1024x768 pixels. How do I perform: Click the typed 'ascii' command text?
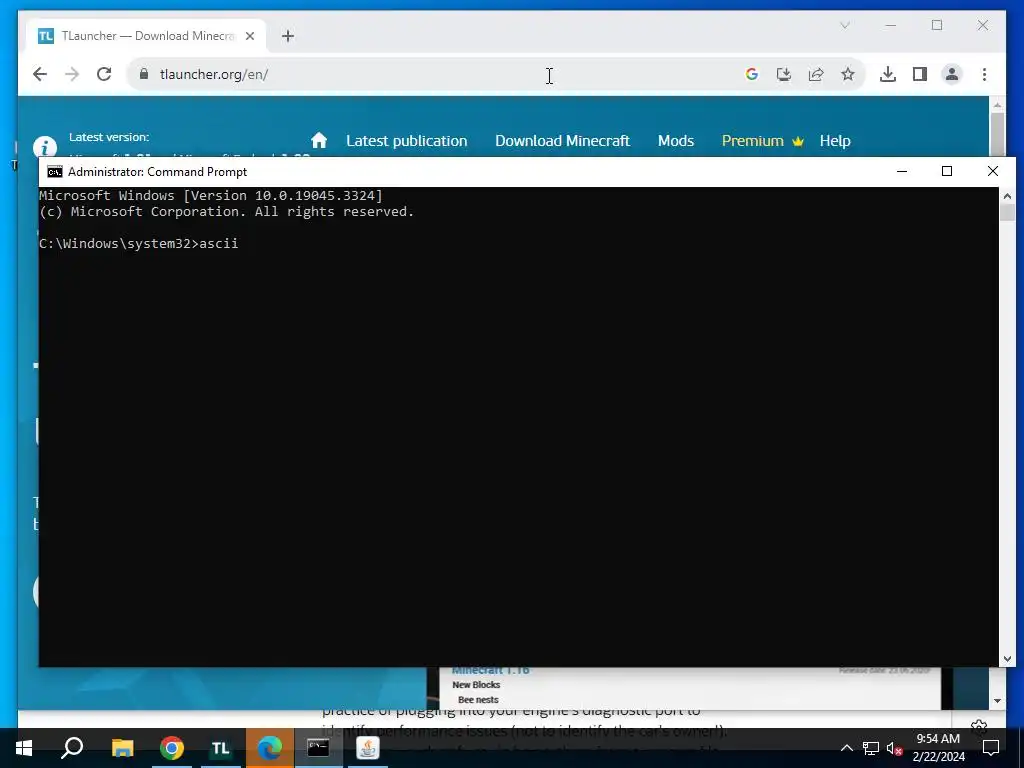coord(219,244)
